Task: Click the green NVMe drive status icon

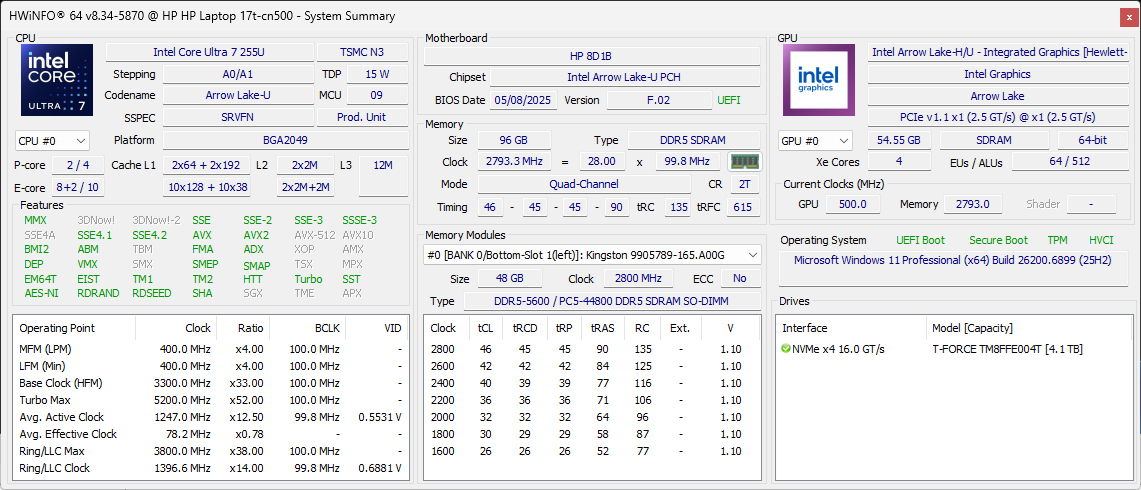Action: point(786,349)
